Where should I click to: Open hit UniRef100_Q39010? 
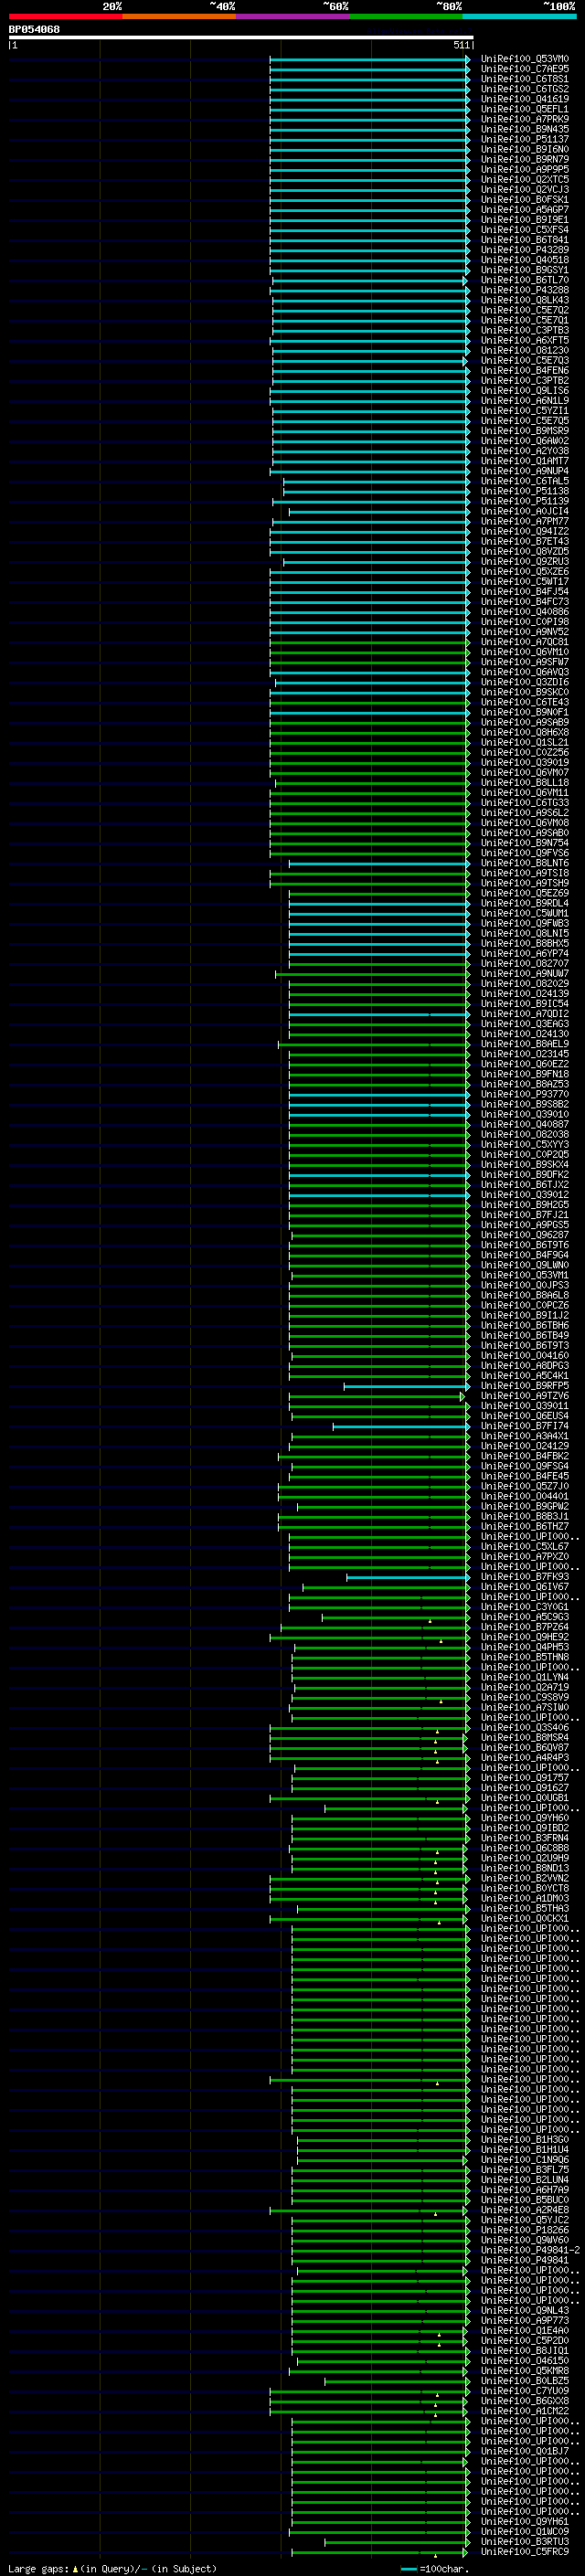click(x=524, y=1113)
